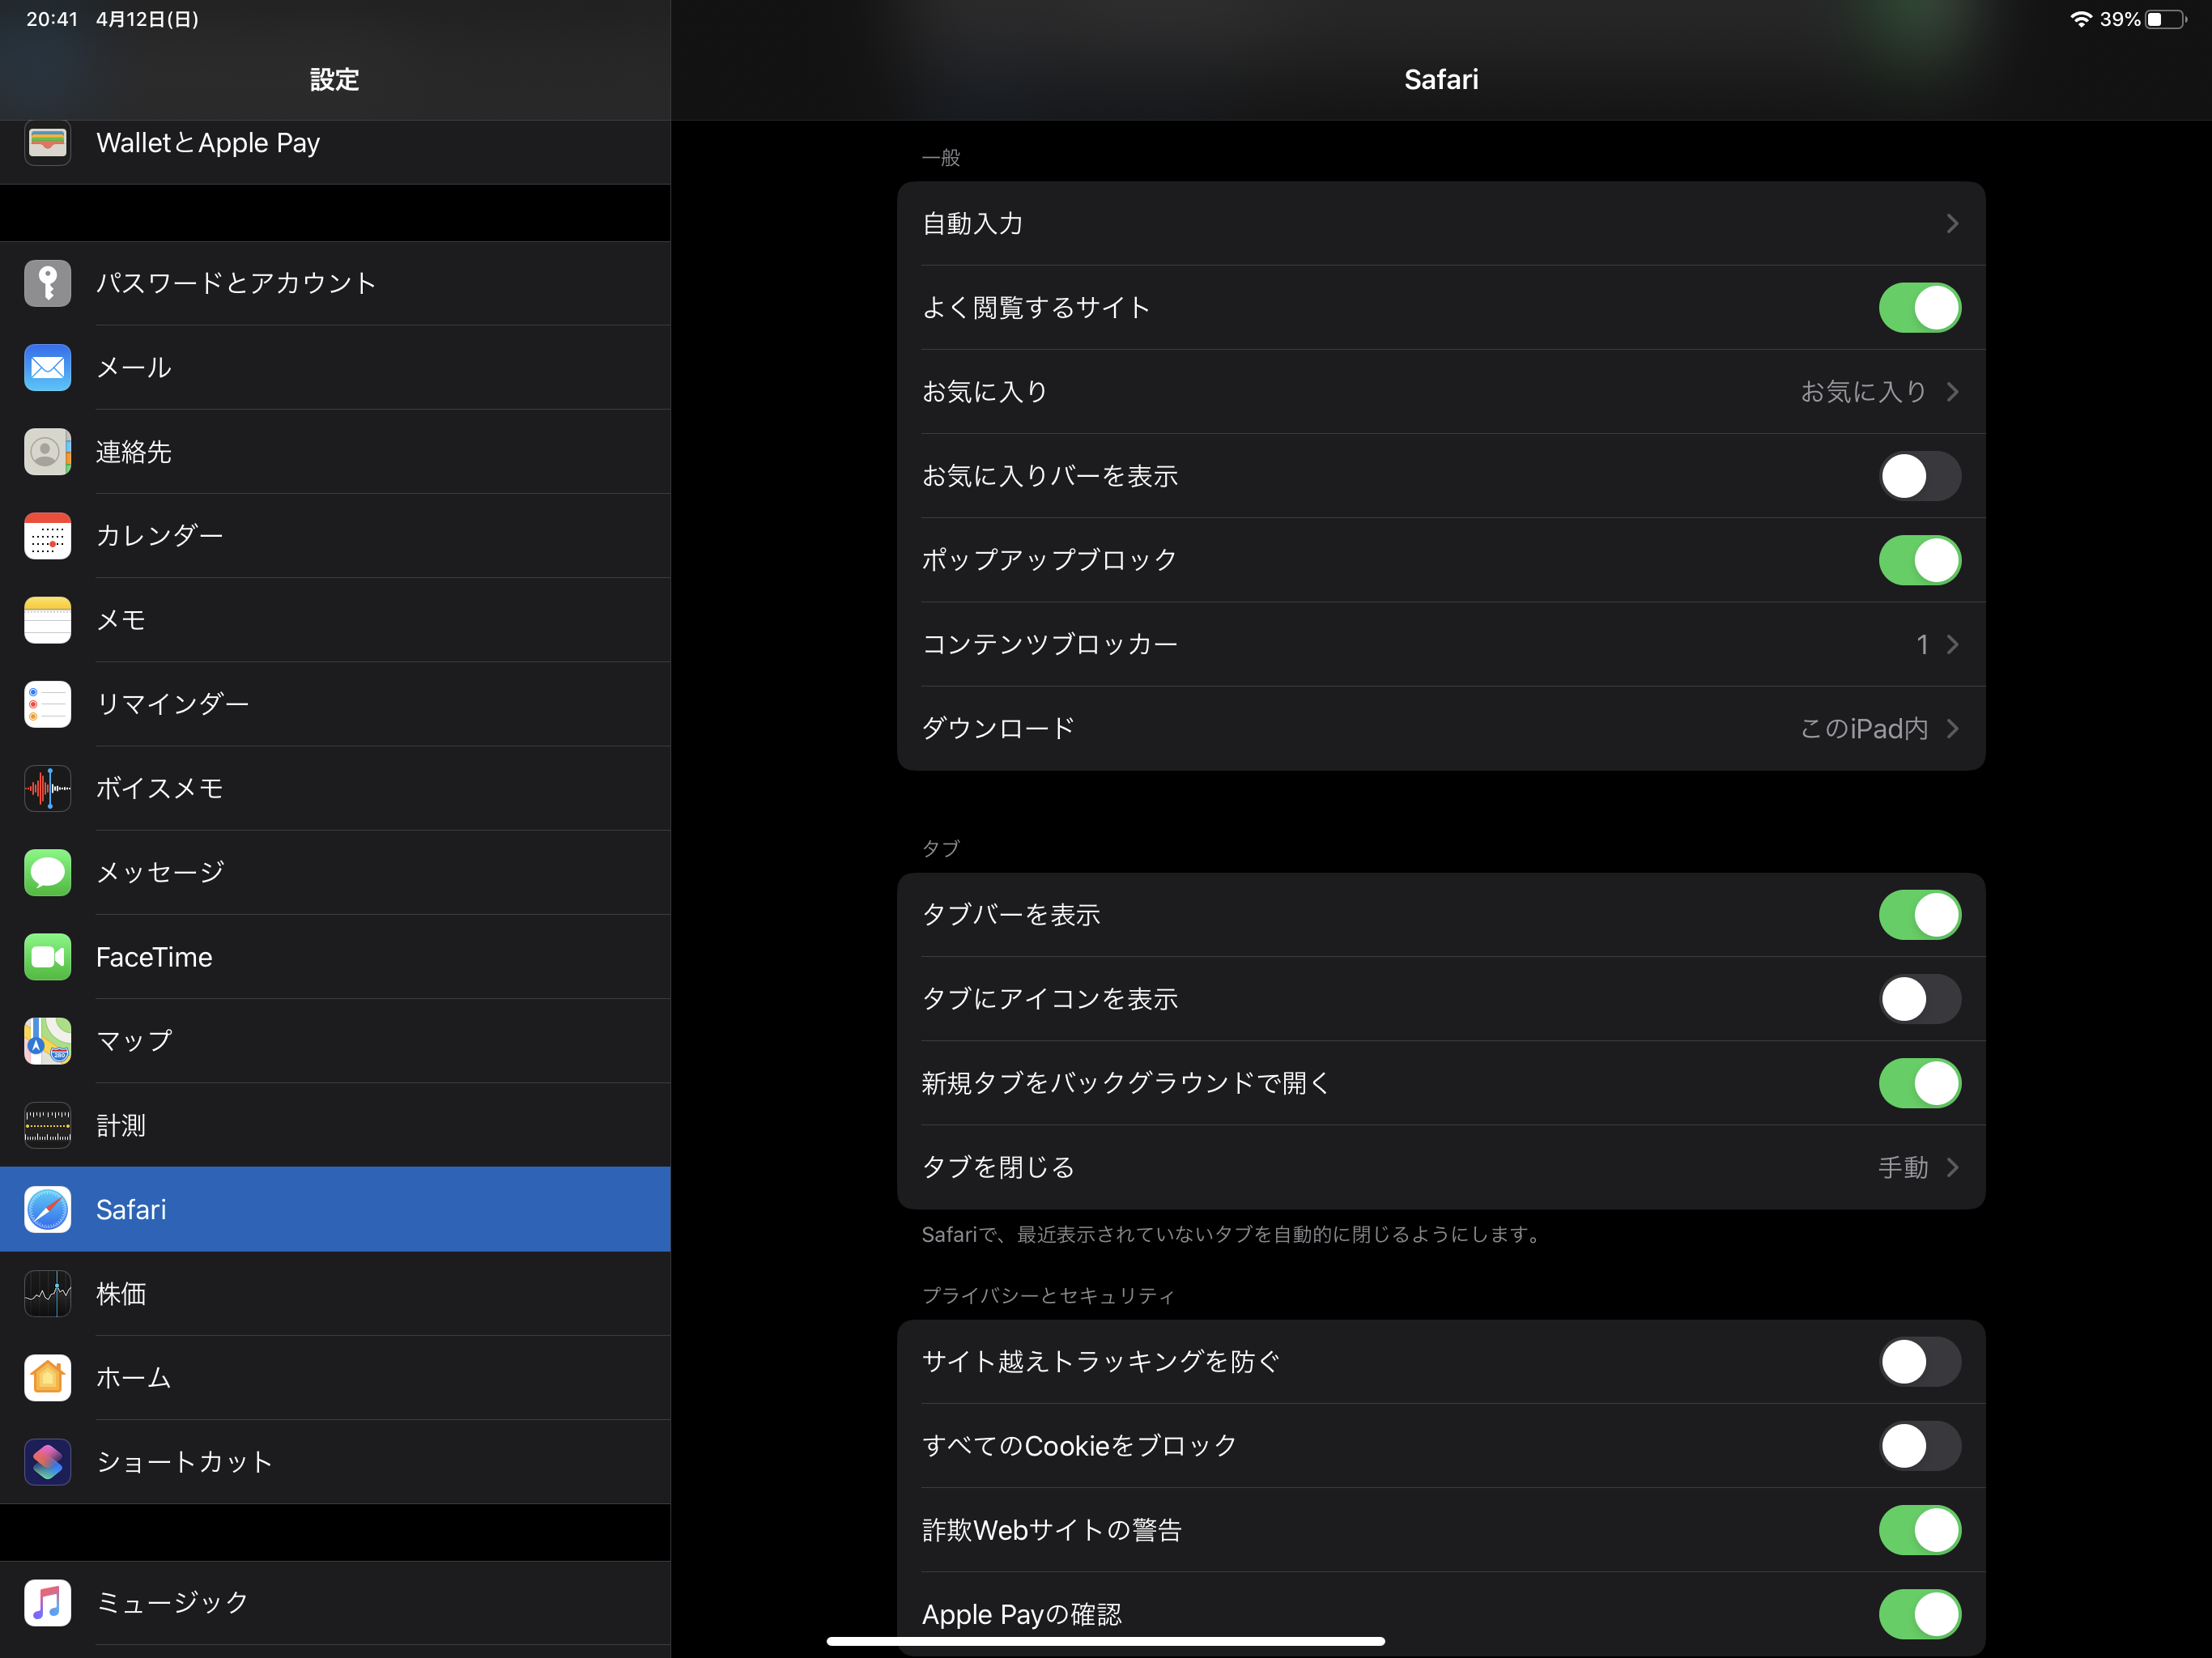Enable サイト越えトラッキングを防ぐ switch

(x=1919, y=1361)
